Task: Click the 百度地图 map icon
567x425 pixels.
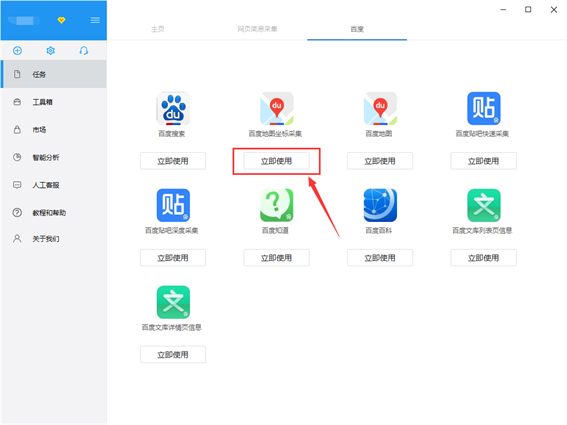Action: click(380, 109)
